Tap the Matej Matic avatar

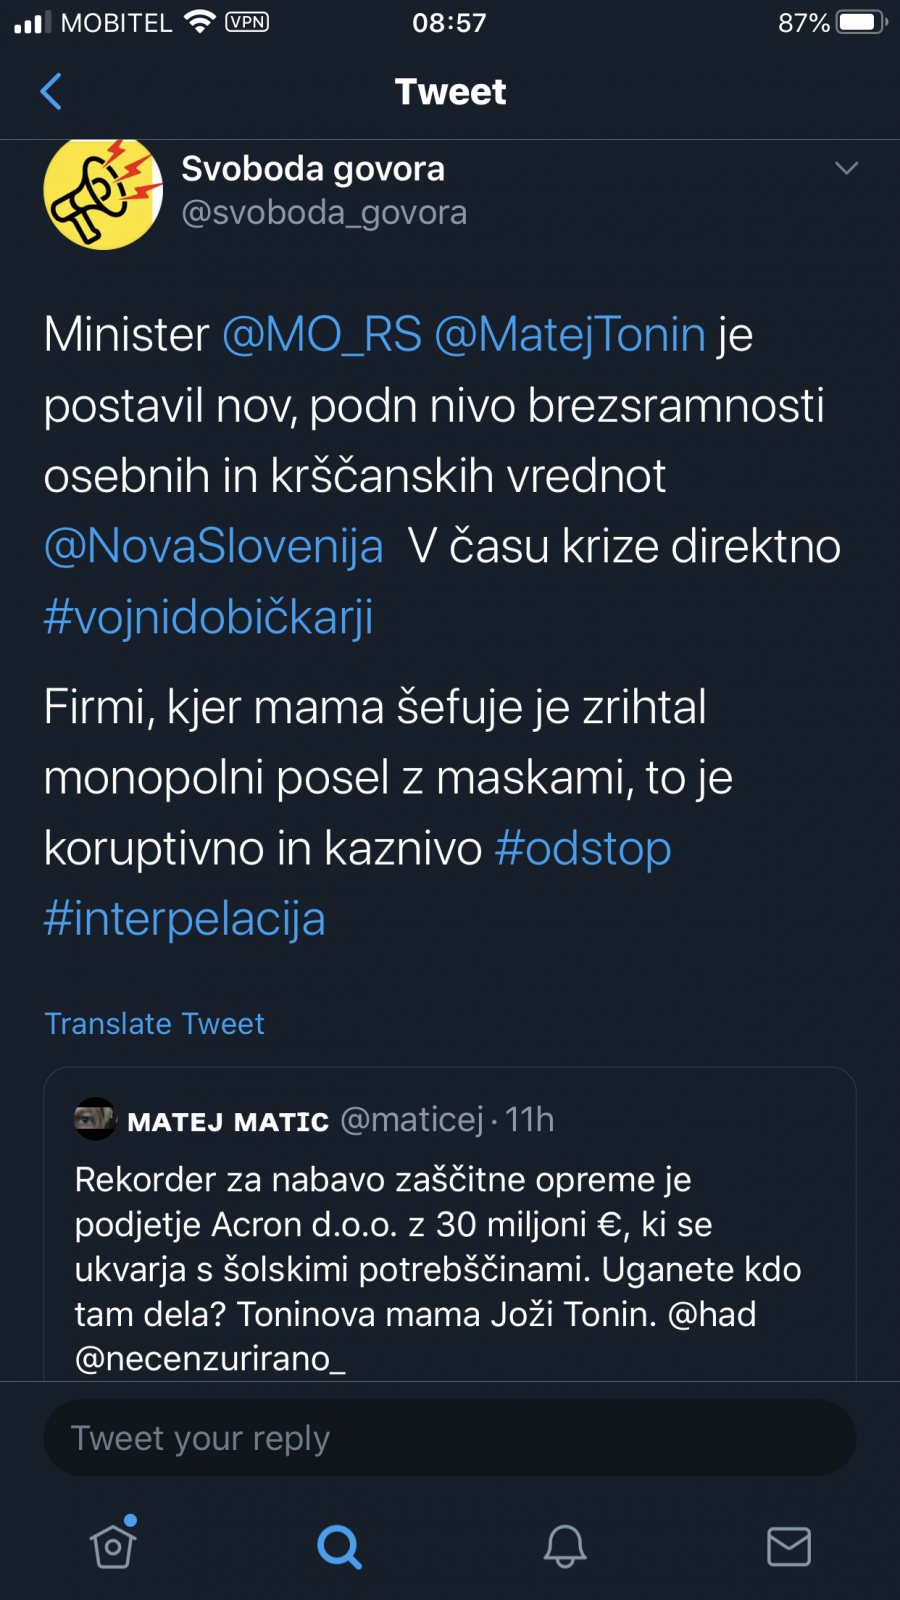point(96,1119)
